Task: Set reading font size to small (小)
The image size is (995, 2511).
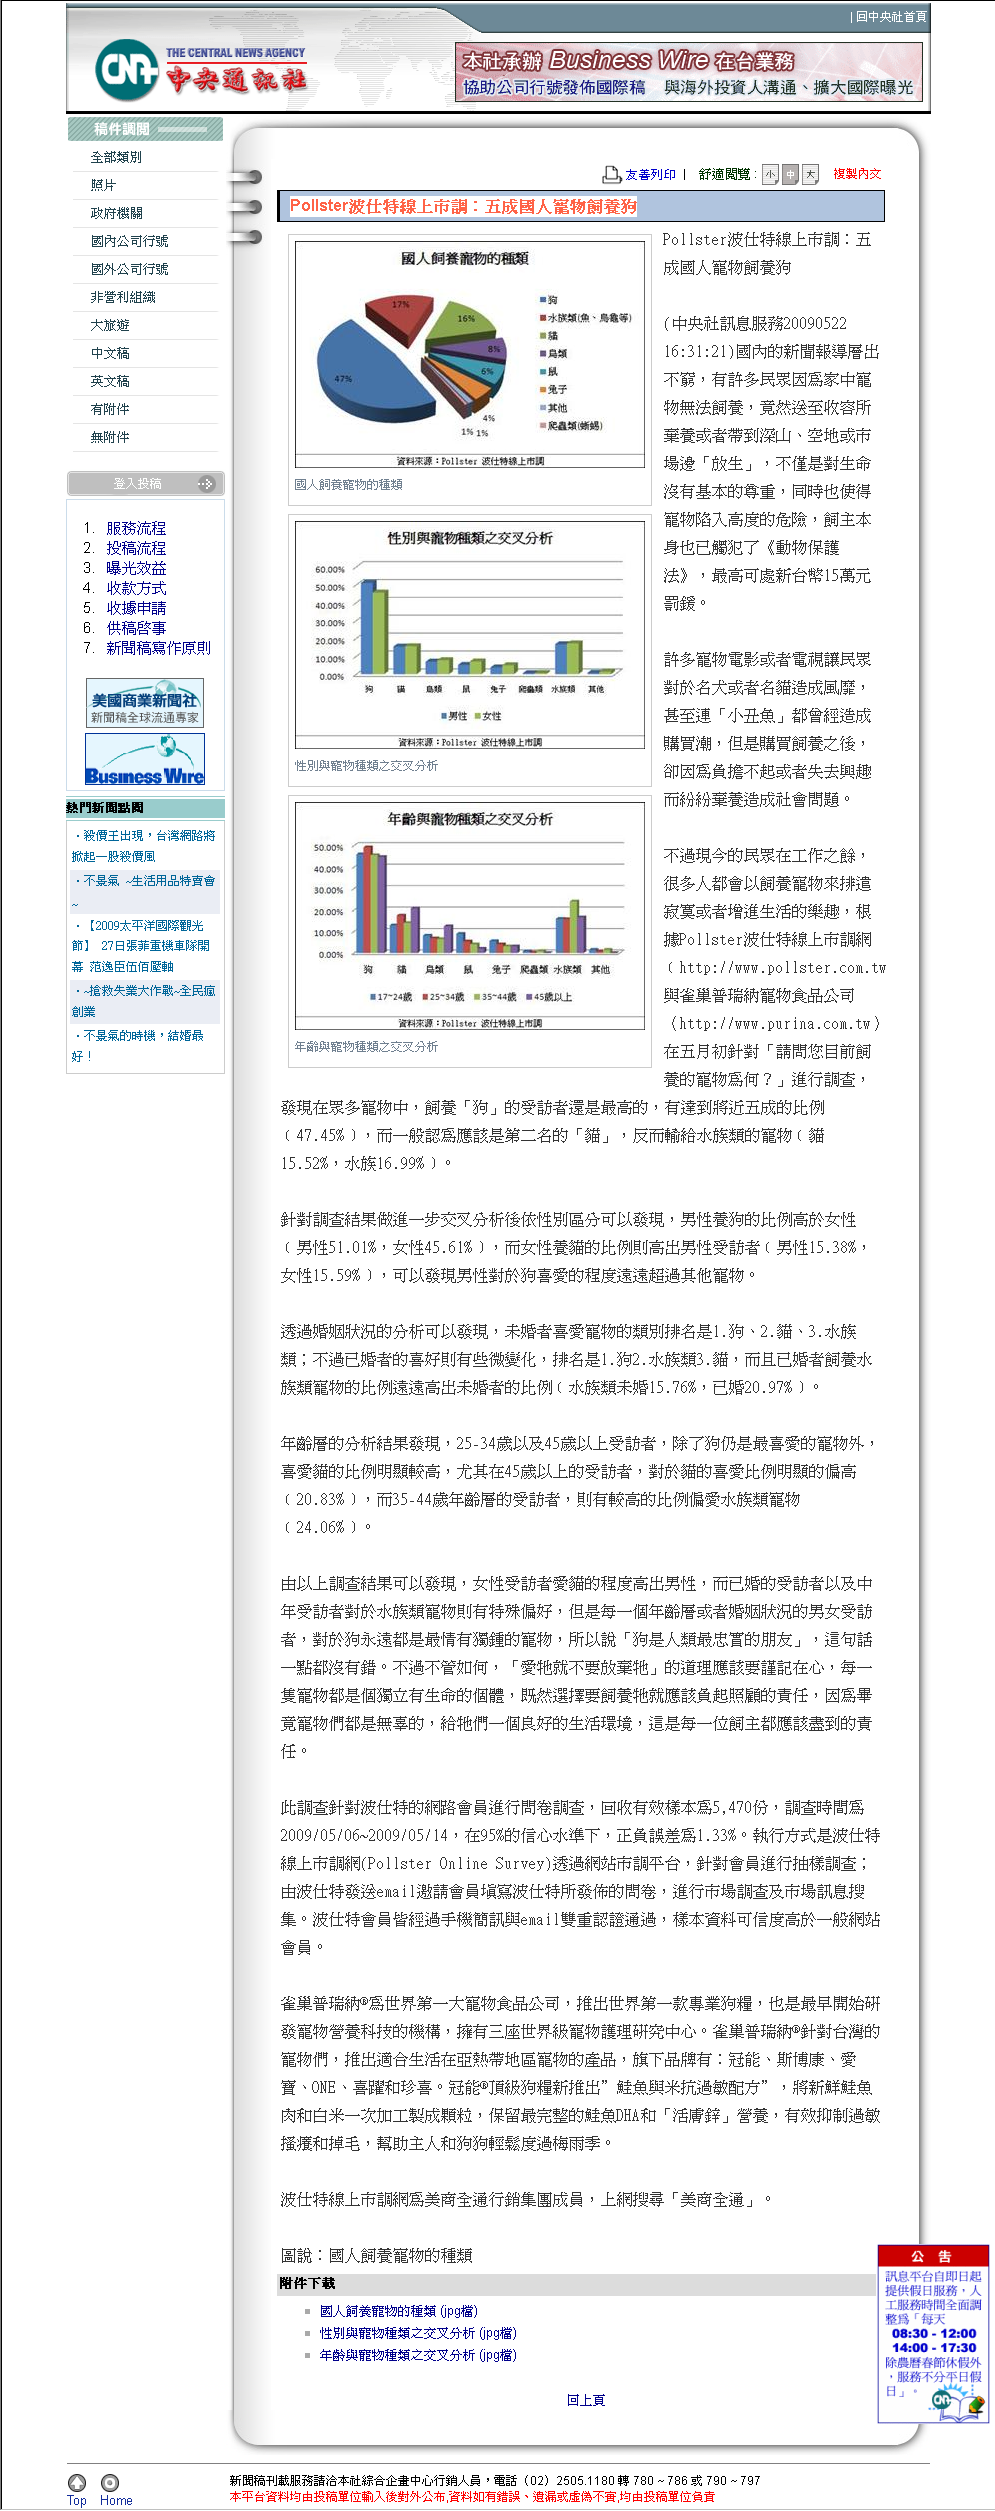Action: (x=770, y=174)
